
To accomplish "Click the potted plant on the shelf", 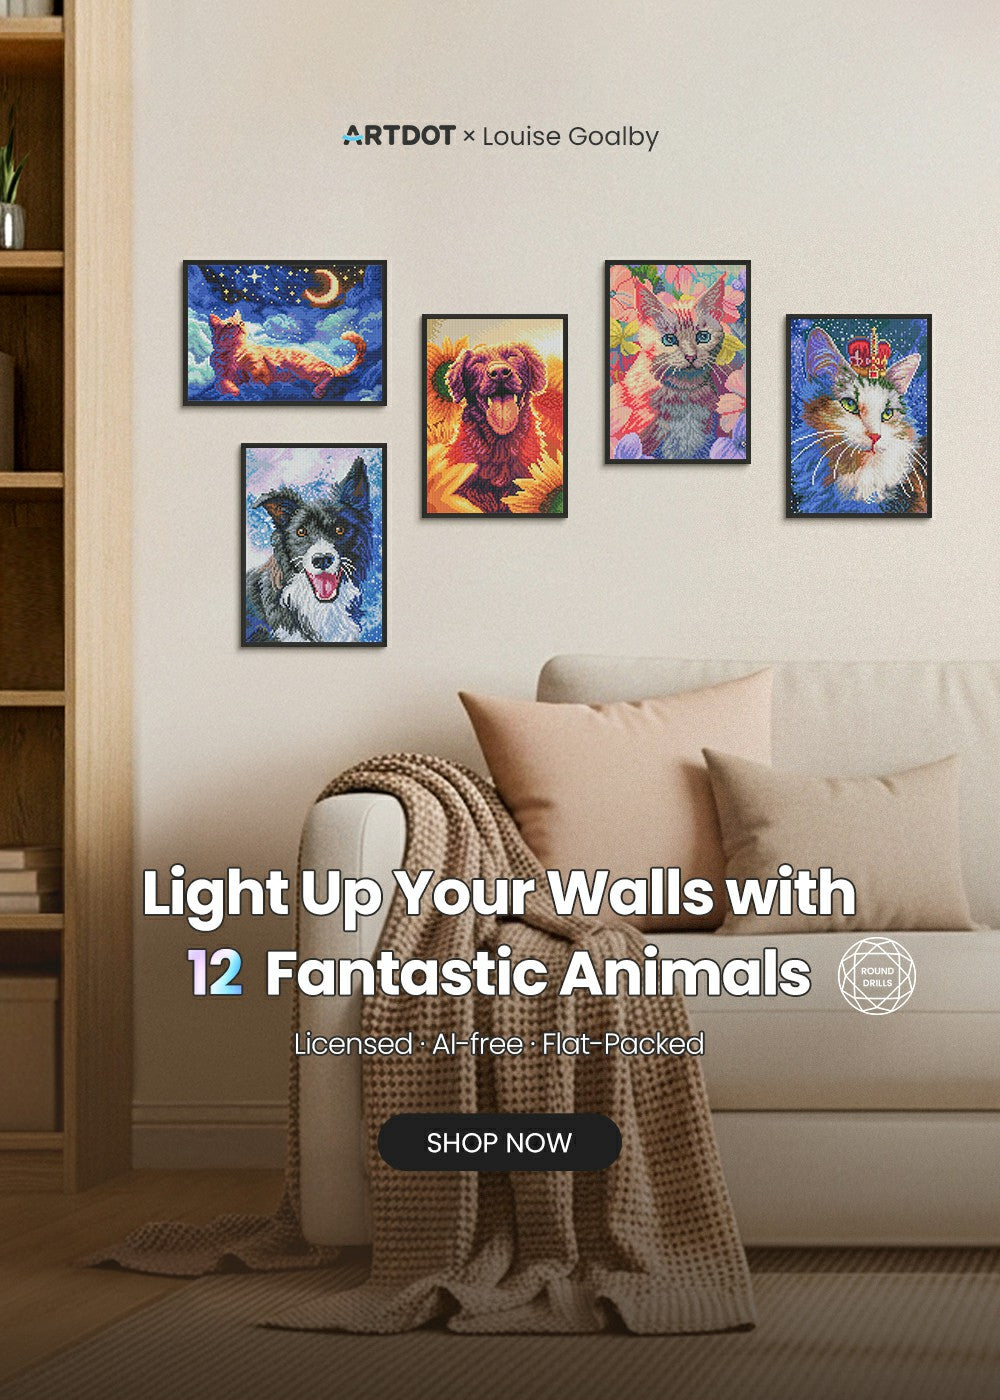I will tap(11, 180).
